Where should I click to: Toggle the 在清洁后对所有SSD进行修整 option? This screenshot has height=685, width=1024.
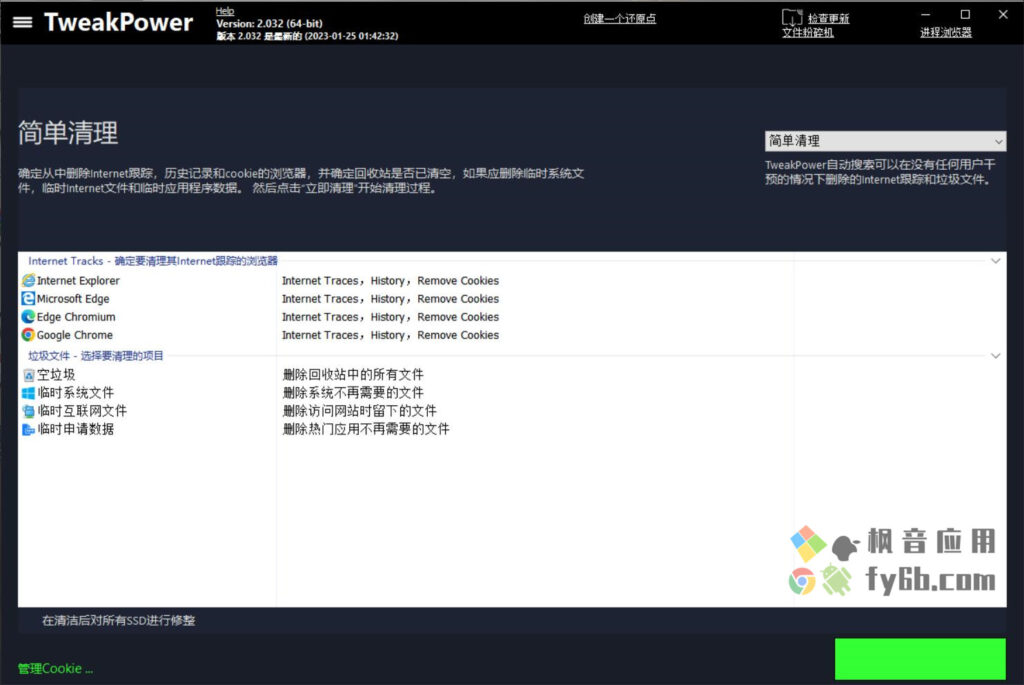point(118,620)
